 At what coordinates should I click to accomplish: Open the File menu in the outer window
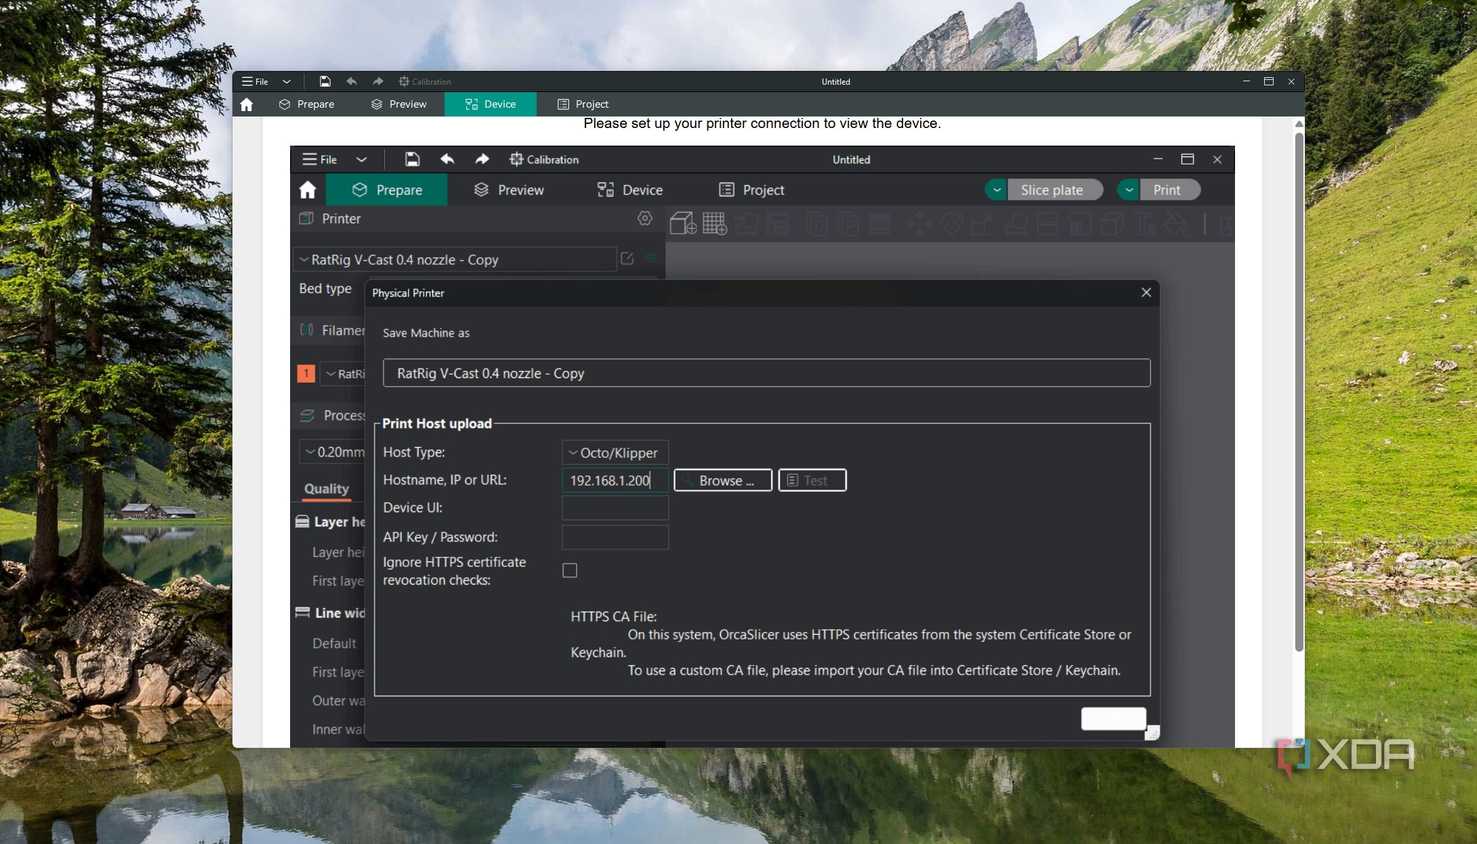coord(255,81)
